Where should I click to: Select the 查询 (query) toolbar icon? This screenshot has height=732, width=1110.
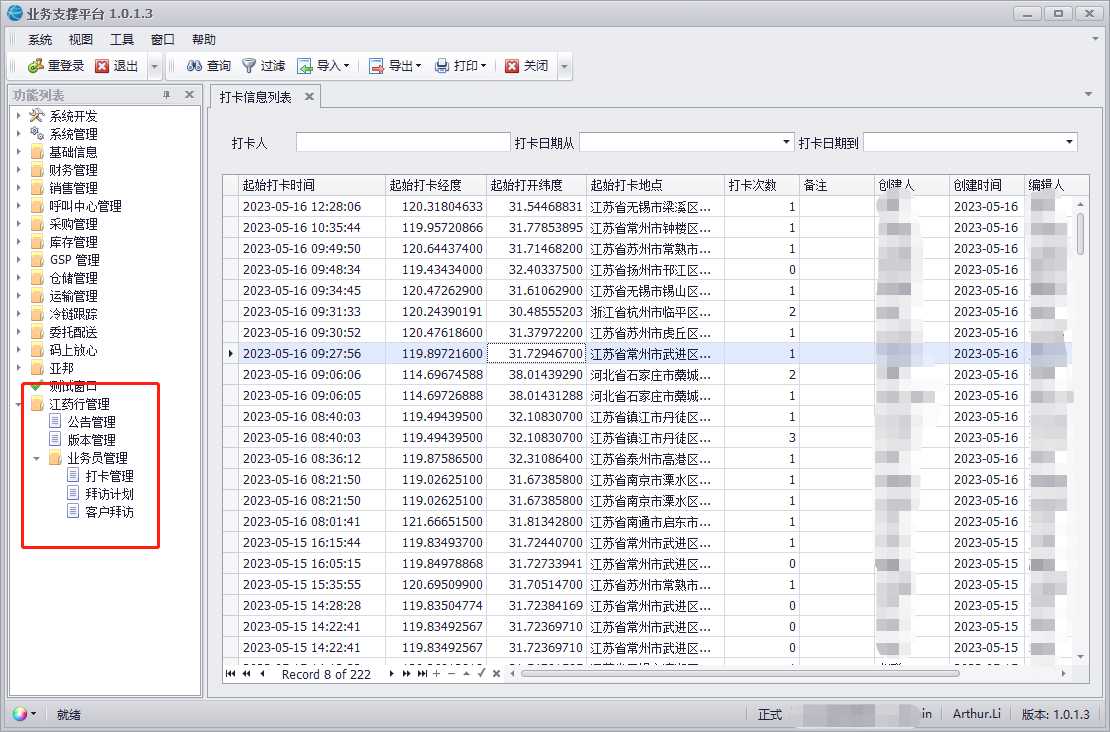(x=194, y=65)
